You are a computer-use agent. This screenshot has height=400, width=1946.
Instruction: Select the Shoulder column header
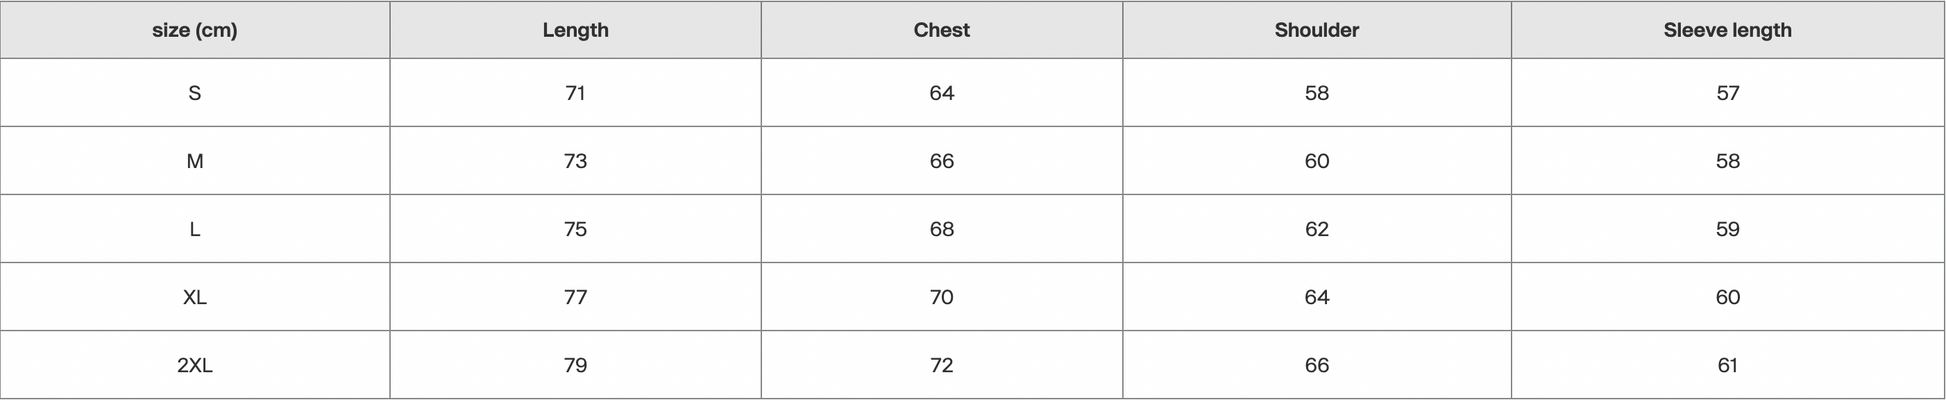1316,30
